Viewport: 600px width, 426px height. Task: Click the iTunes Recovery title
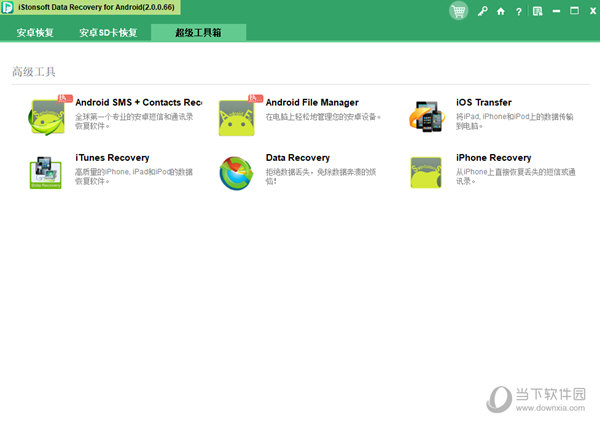pos(112,158)
